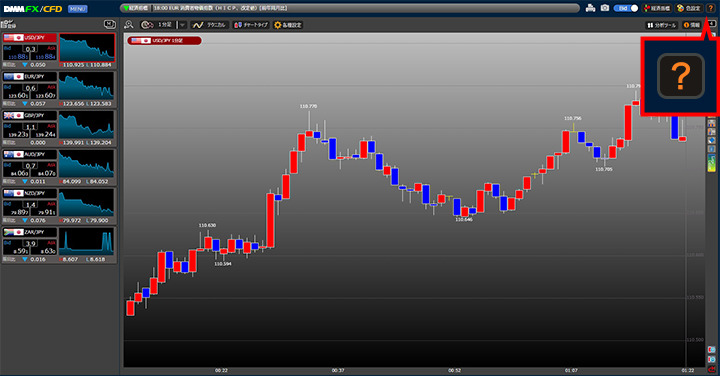Take a chart snapshot with camera icon
This screenshot has width=720, height=376.
[605, 8]
